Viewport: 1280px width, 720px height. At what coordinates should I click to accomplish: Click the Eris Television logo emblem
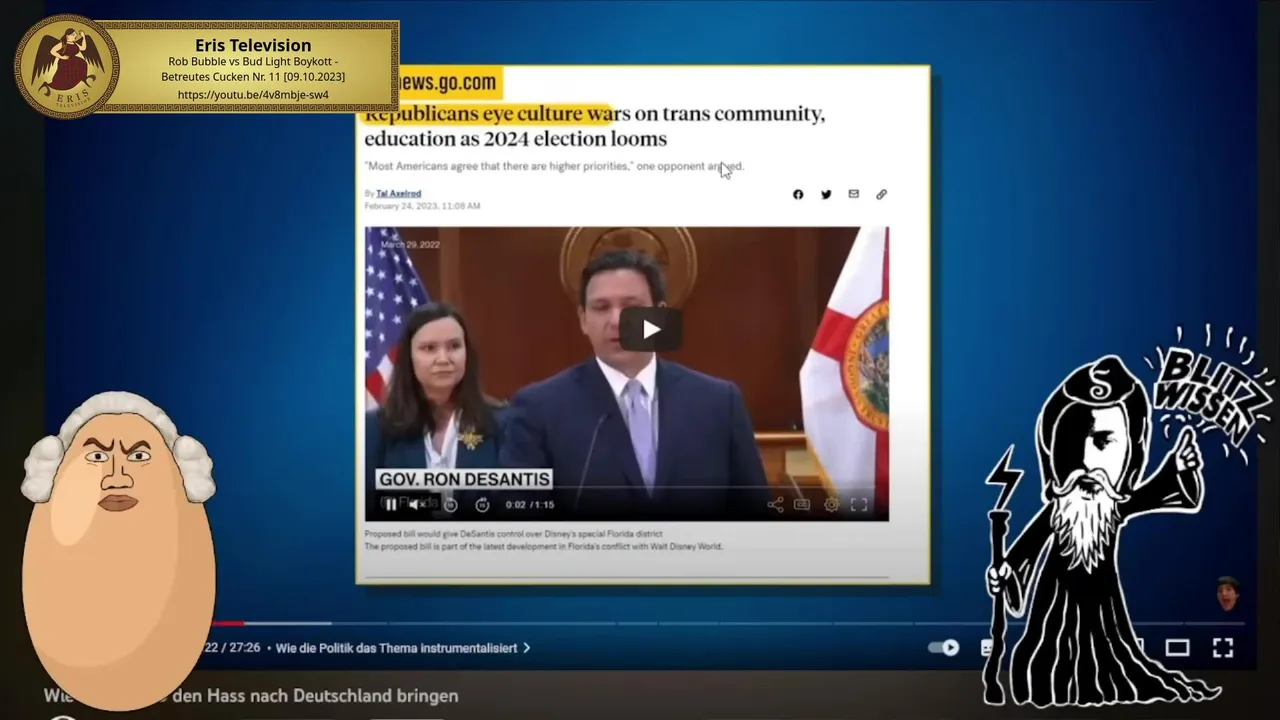67,66
